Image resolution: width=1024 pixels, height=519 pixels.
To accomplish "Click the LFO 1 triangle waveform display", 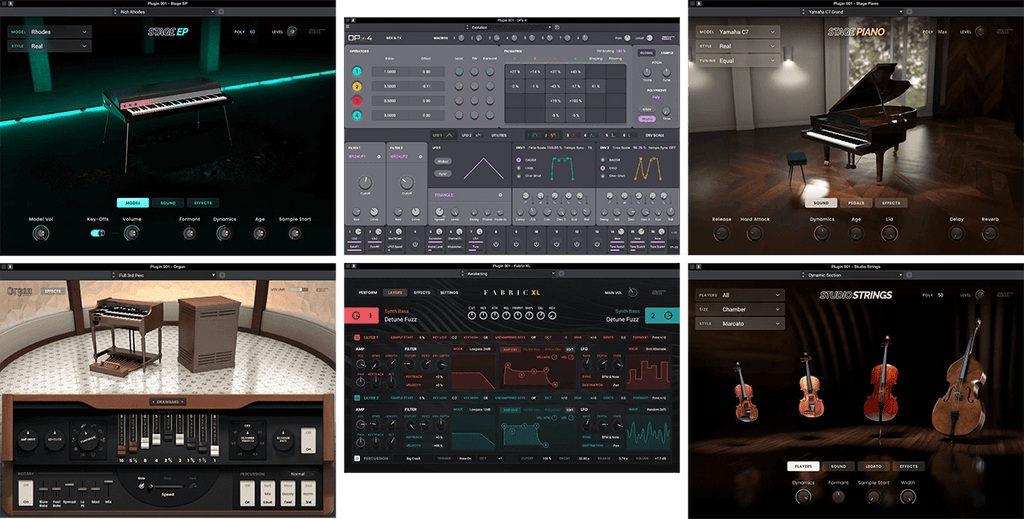I will click(x=483, y=168).
